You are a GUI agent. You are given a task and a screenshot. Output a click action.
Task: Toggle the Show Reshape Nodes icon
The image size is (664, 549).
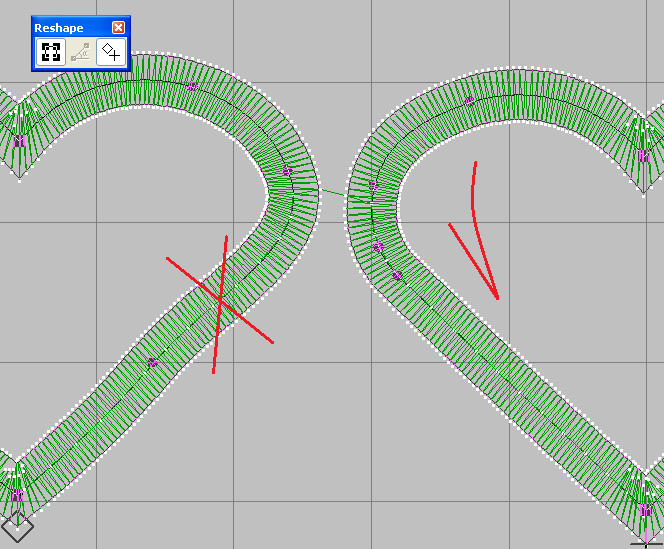(51, 52)
